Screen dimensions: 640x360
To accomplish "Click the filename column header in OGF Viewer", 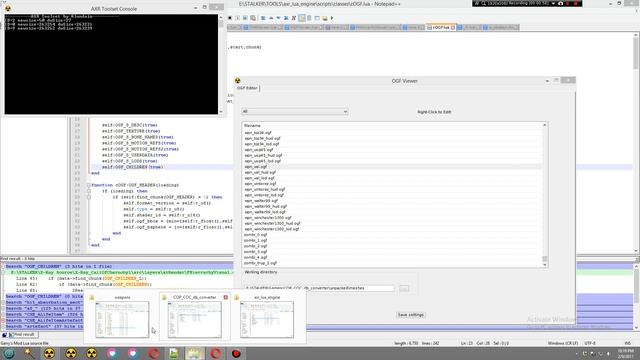I will [392, 126].
